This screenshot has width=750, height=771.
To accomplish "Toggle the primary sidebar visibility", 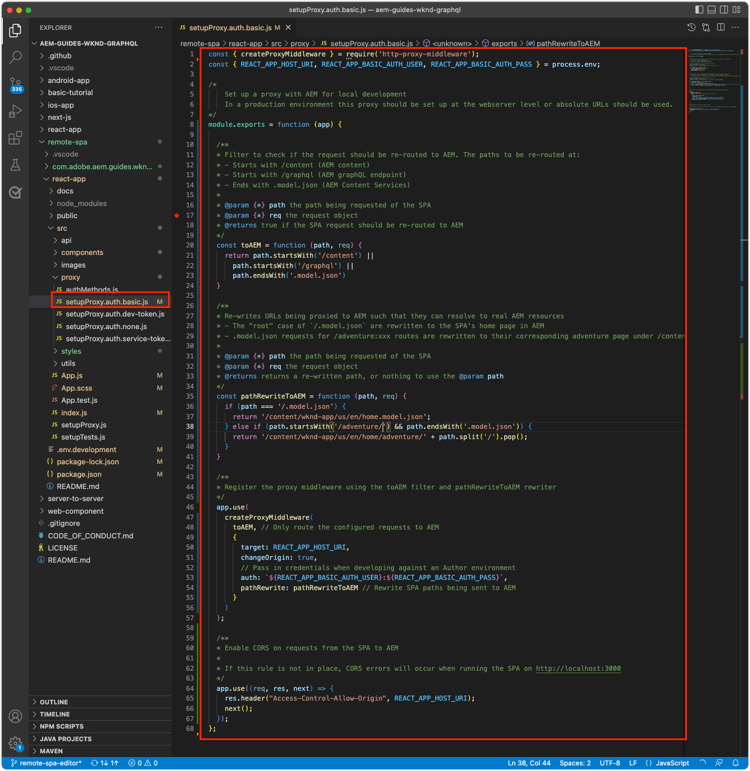I will [x=699, y=10].
